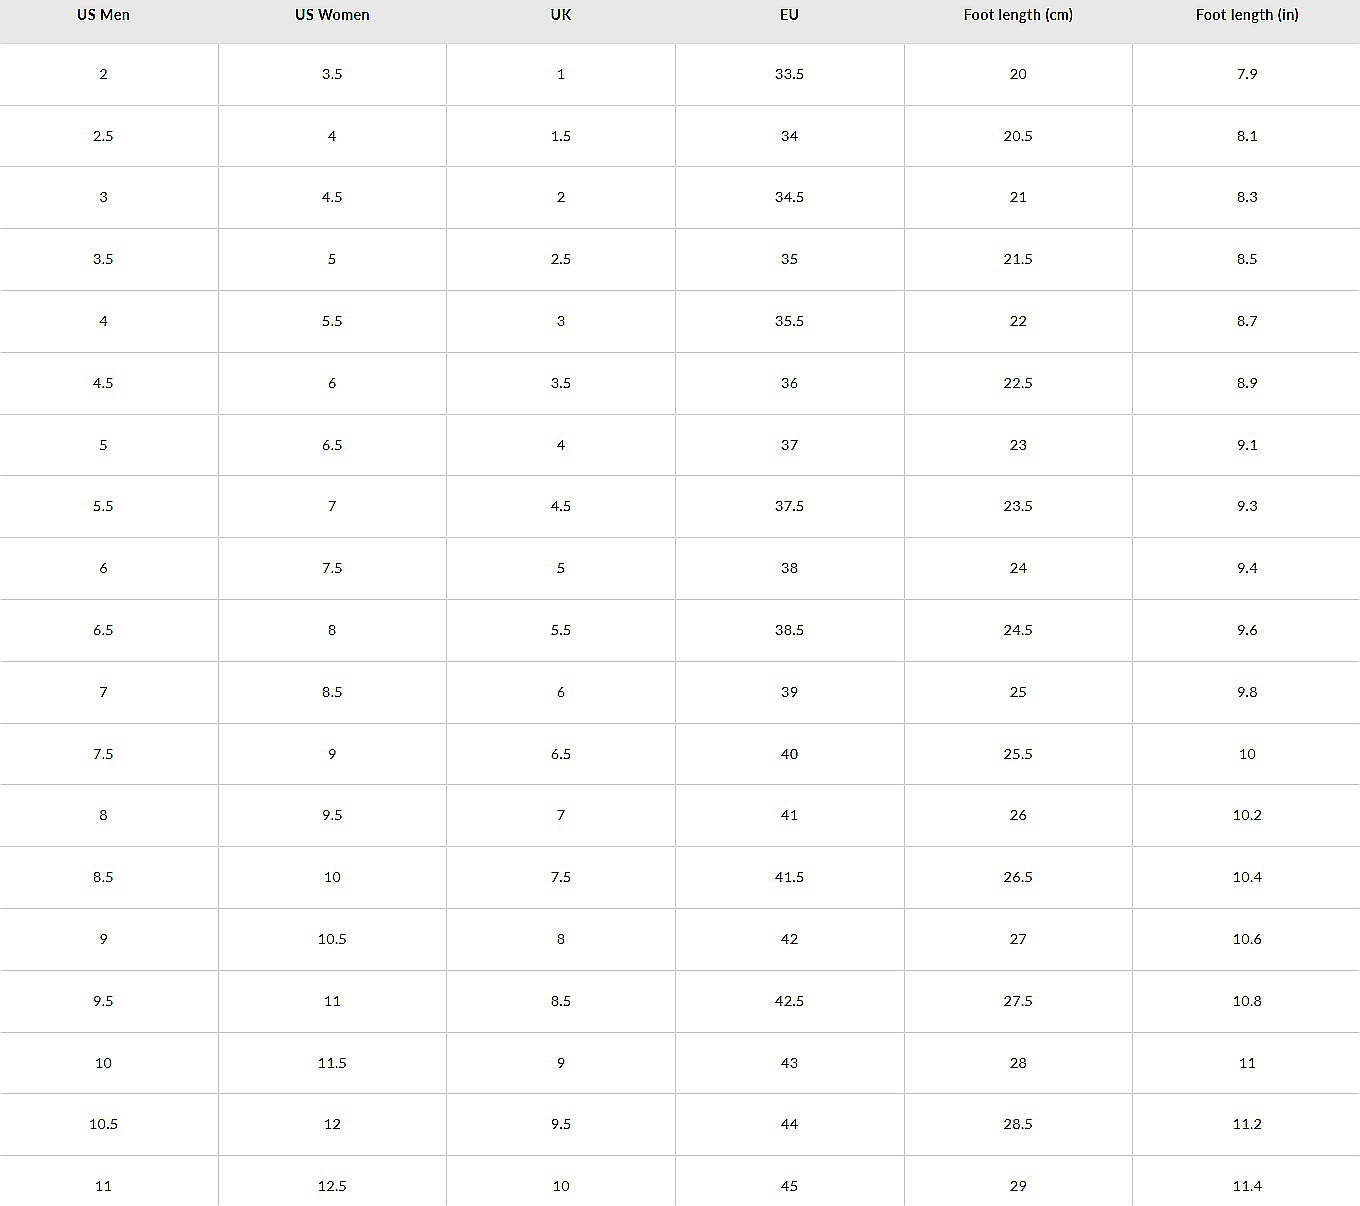Click the 23.5 cm foot length cell

click(1018, 506)
